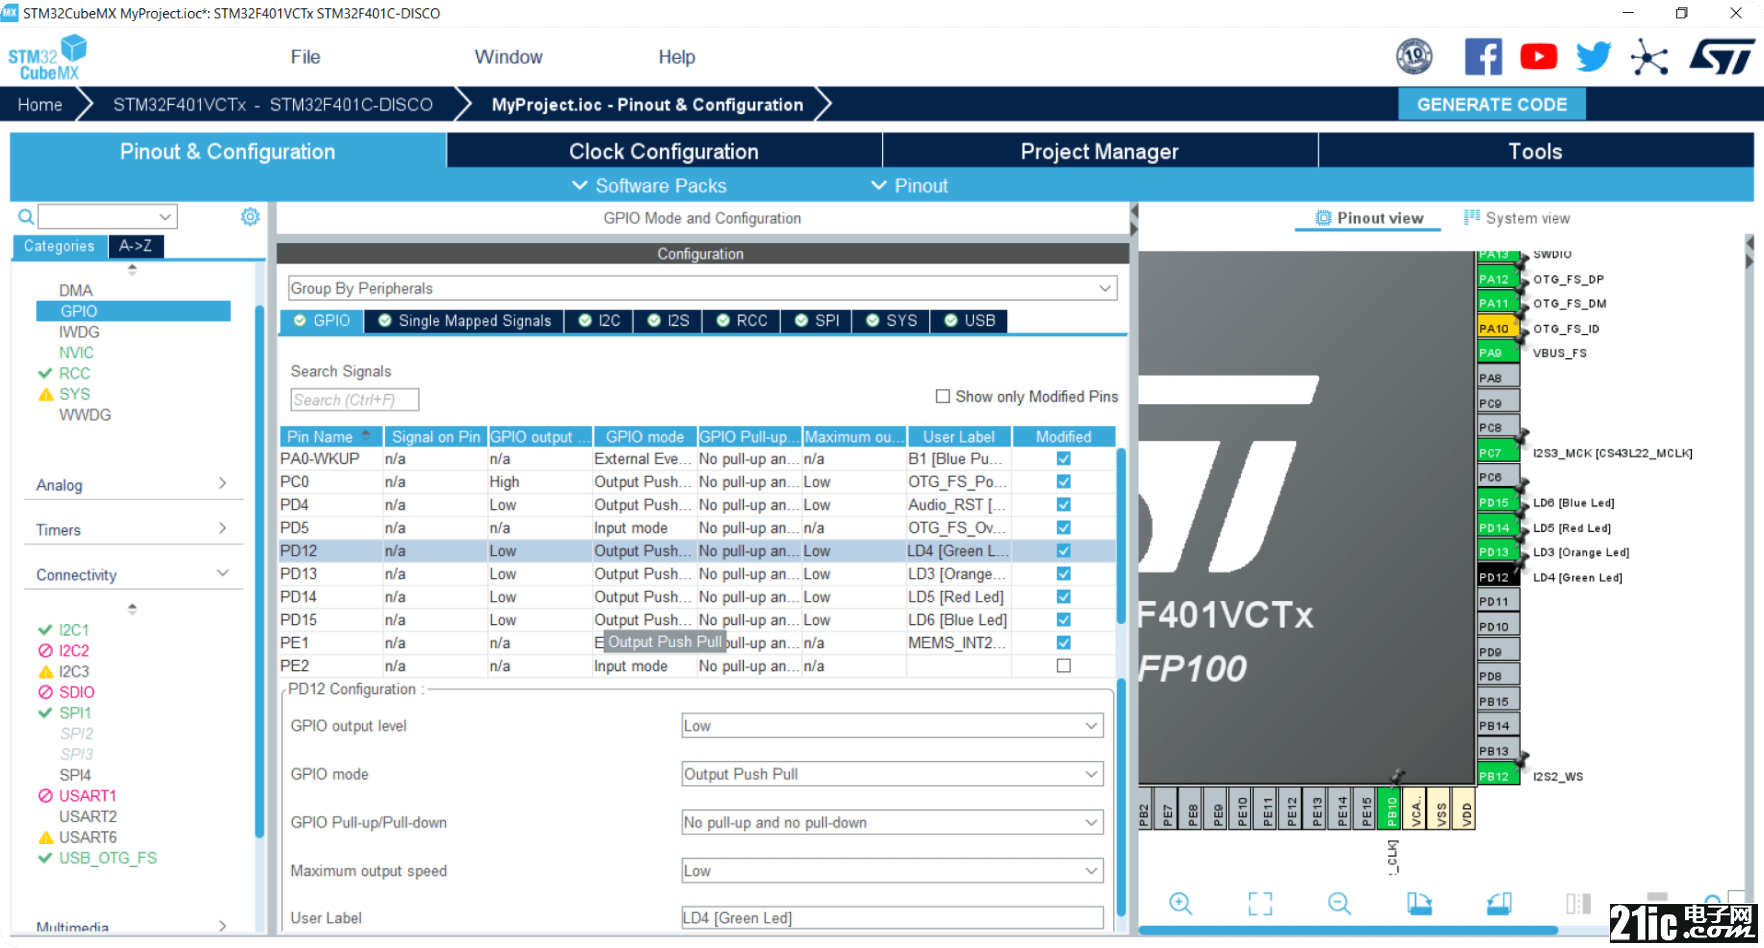Select pin PD14 on the chip
This screenshot has height=948, width=1764.
click(1498, 528)
